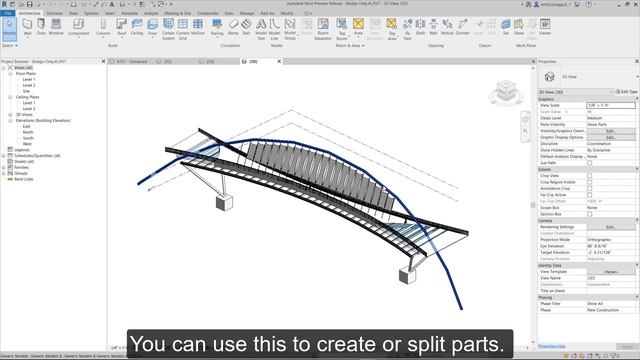Select the Dormer opening tool
The image size is (640, 360).
[462, 27]
